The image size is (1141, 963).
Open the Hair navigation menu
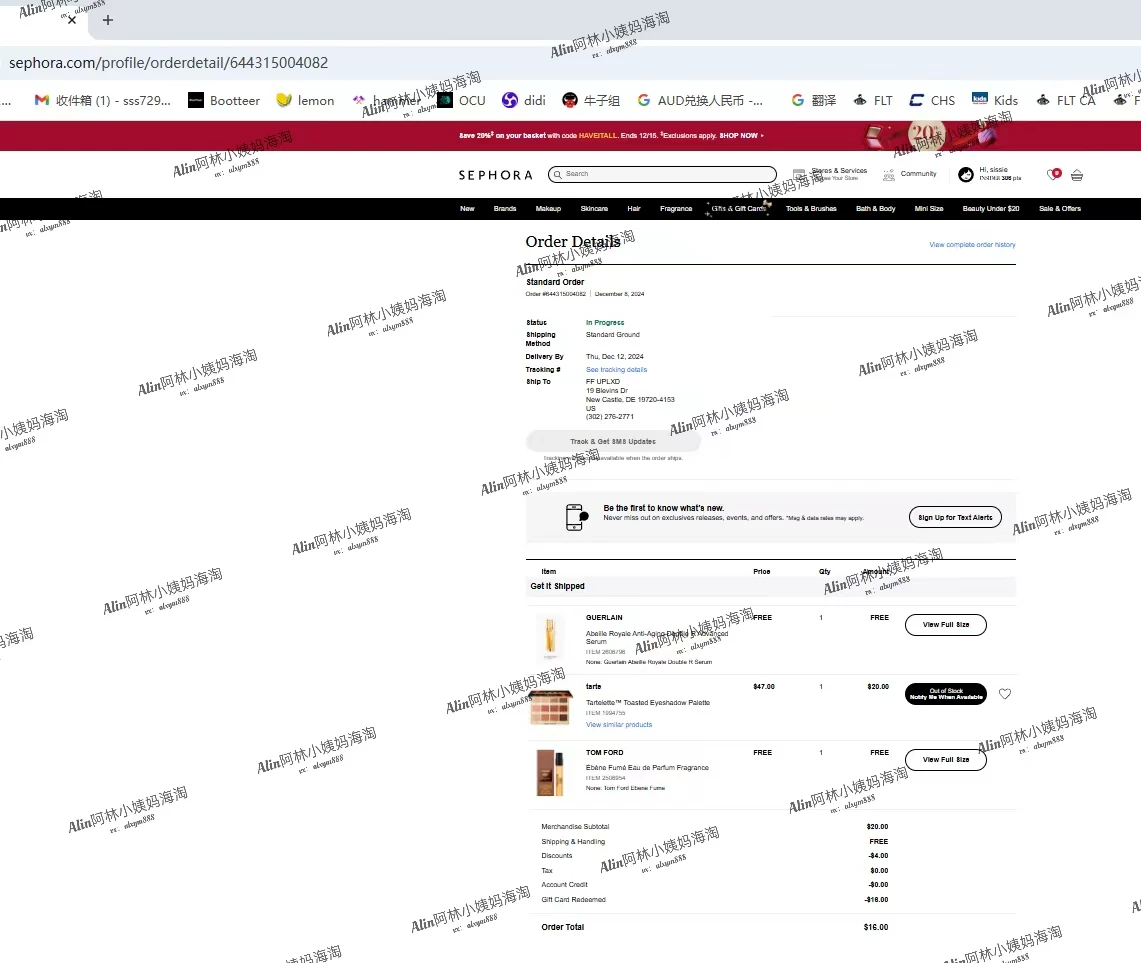pyautogui.click(x=634, y=209)
